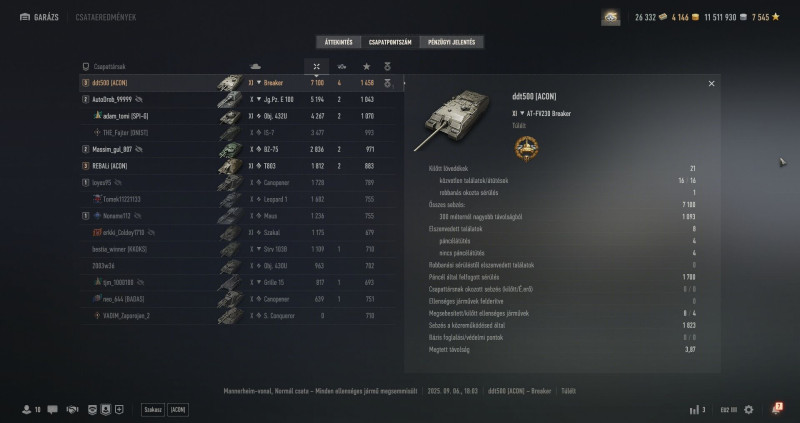Go back to Garázs
The height and width of the screenshot is (423, 800).
pyautogui.click(x=39, y=17)
